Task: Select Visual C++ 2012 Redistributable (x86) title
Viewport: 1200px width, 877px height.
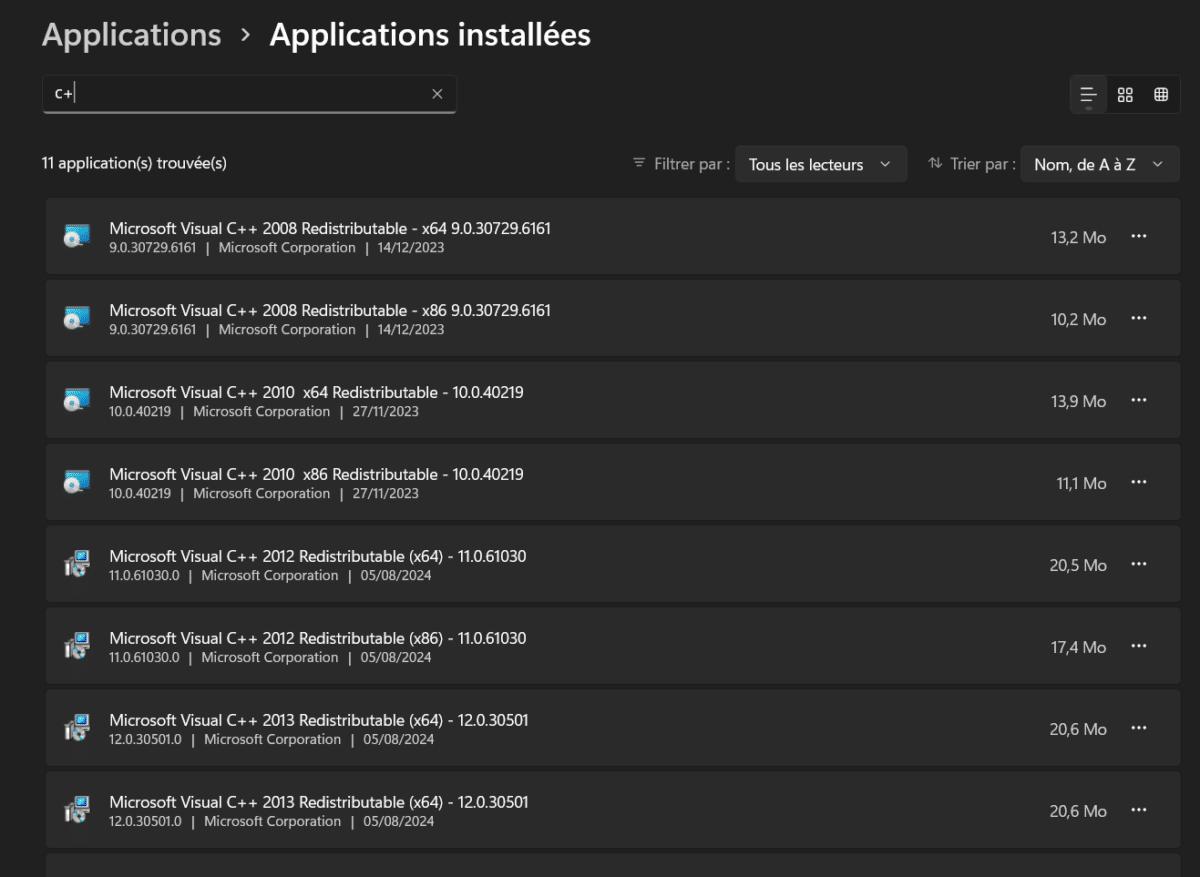Action: (x=318, y=638)
